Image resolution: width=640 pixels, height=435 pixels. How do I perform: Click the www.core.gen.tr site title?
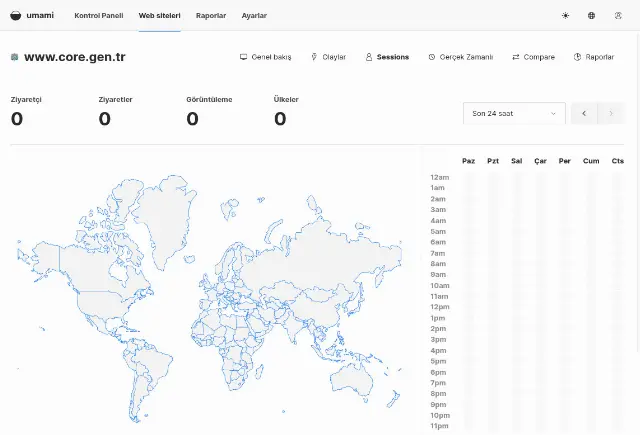tap(75, 57)
